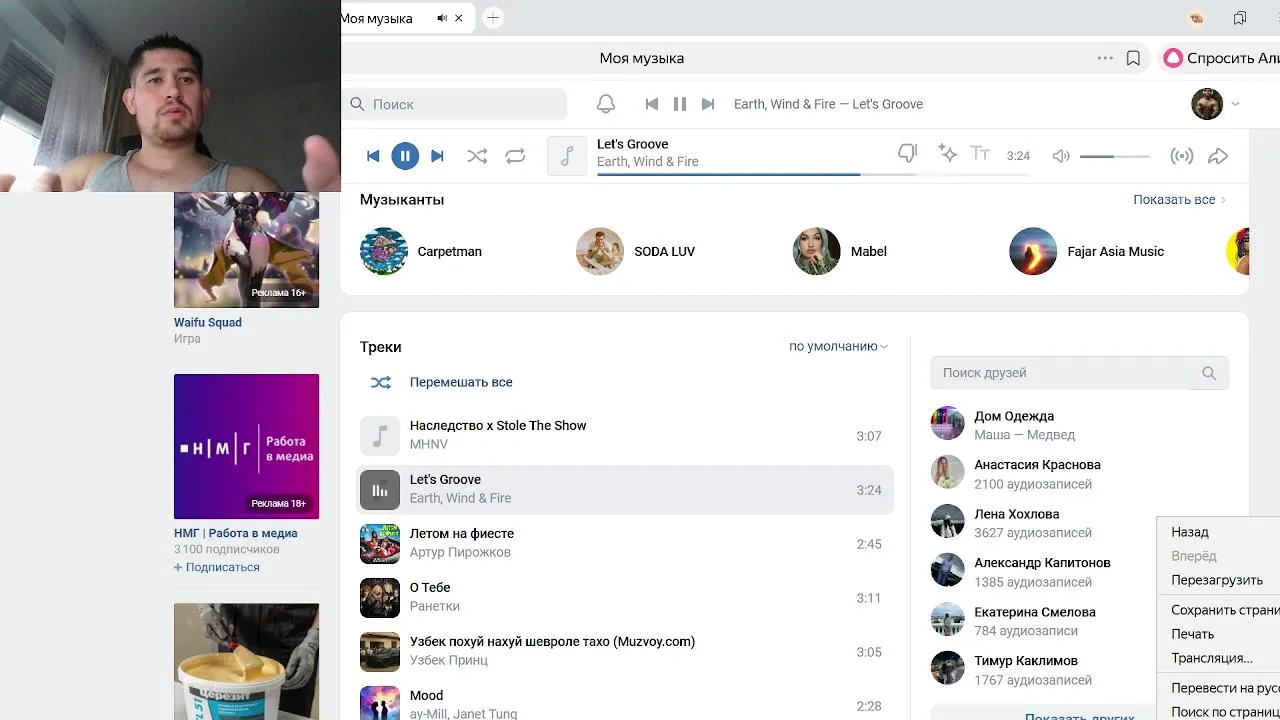The image size is (1280, 720).
Task: Click next track button in player bar
Action: [x=437, y=156]
